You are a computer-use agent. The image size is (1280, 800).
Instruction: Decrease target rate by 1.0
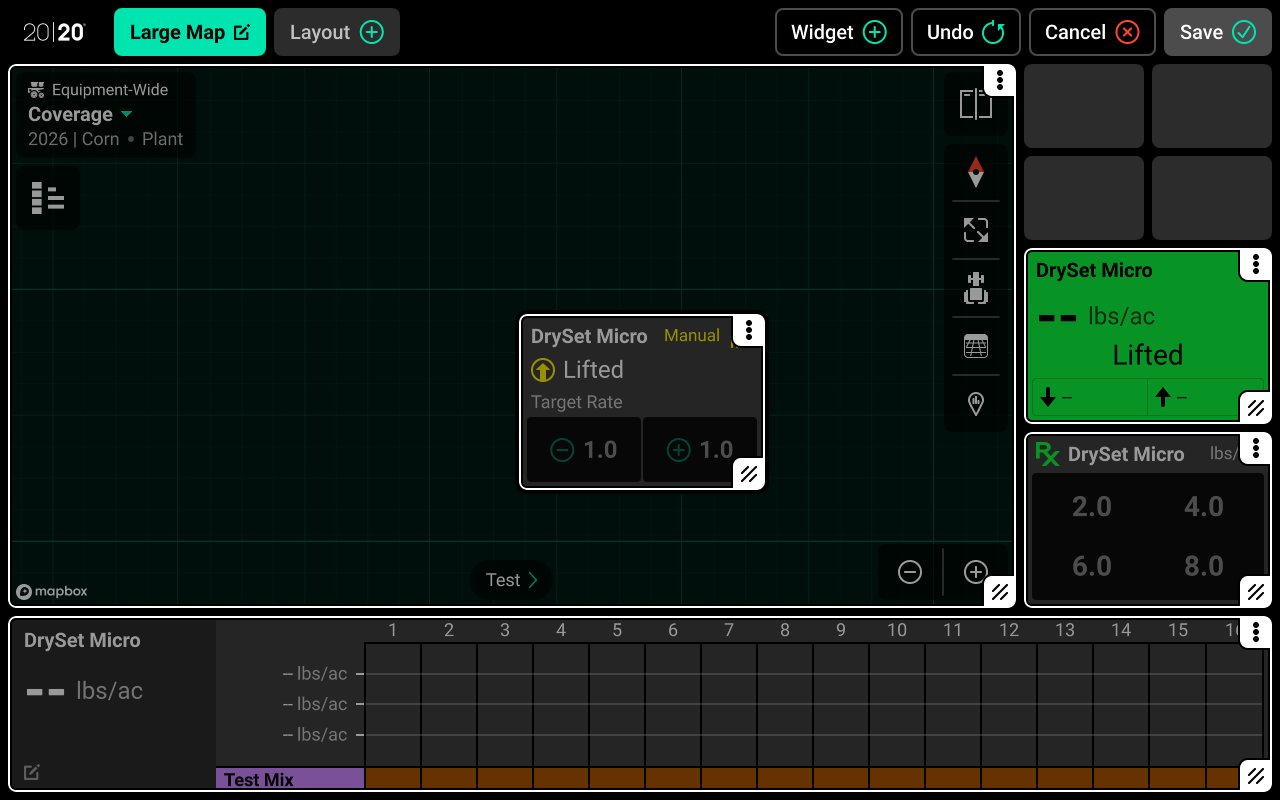click(585, 450)
